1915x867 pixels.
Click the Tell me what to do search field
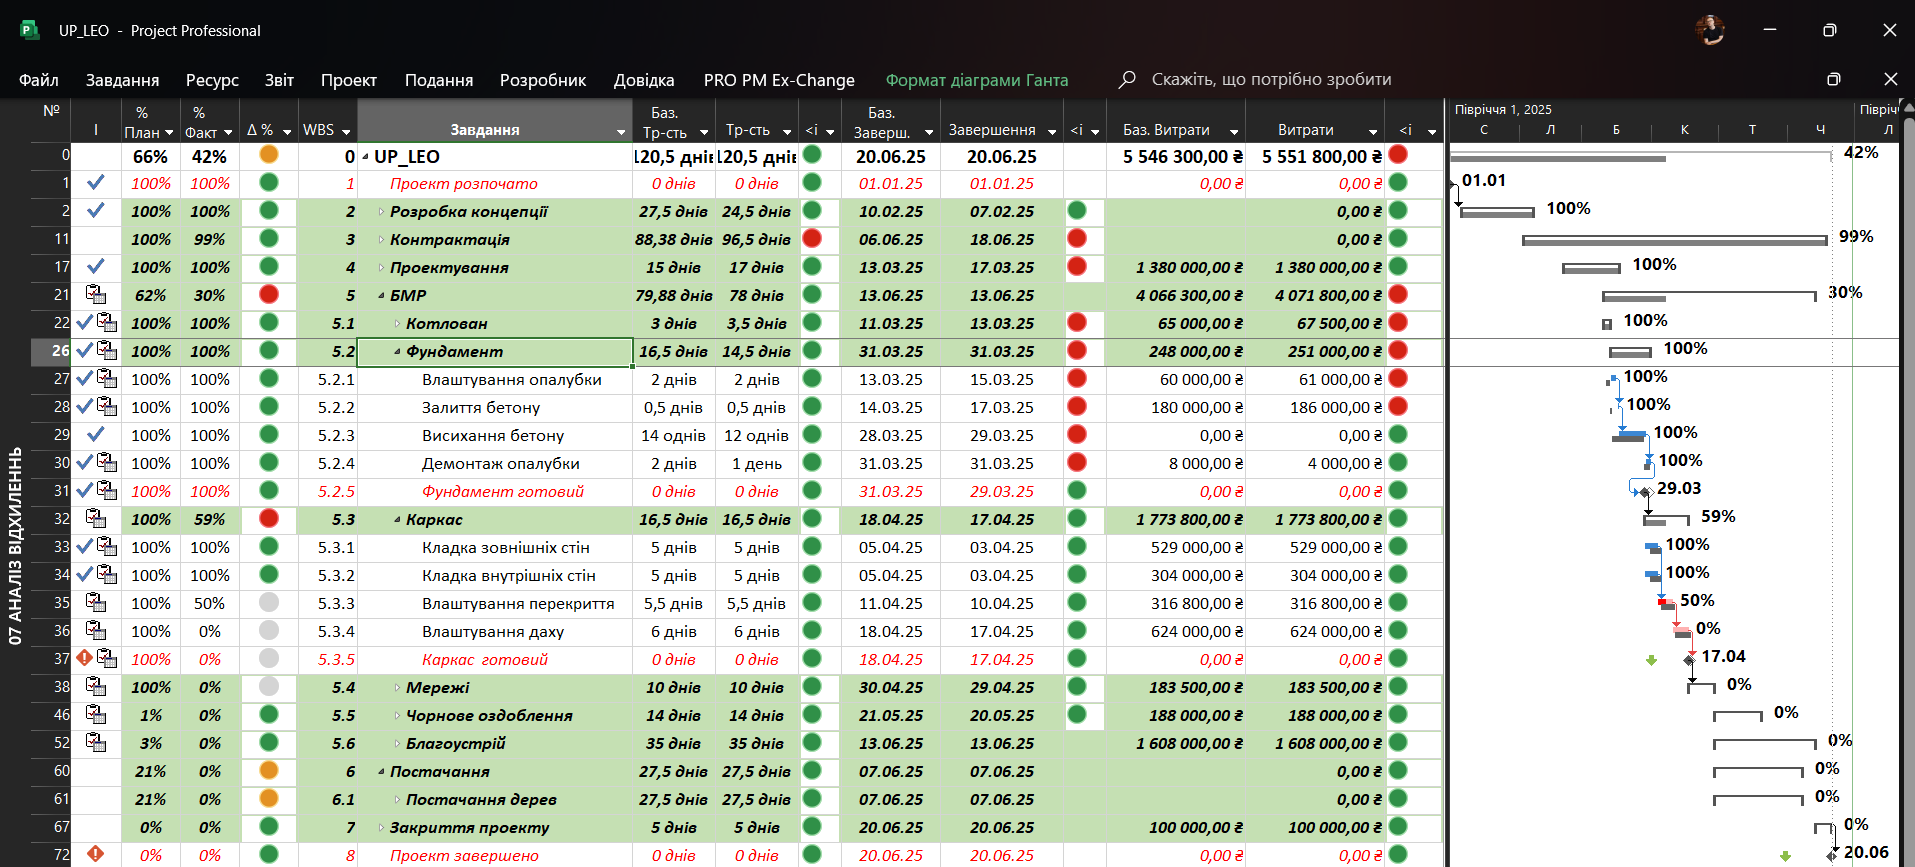tap(1270, 79)
